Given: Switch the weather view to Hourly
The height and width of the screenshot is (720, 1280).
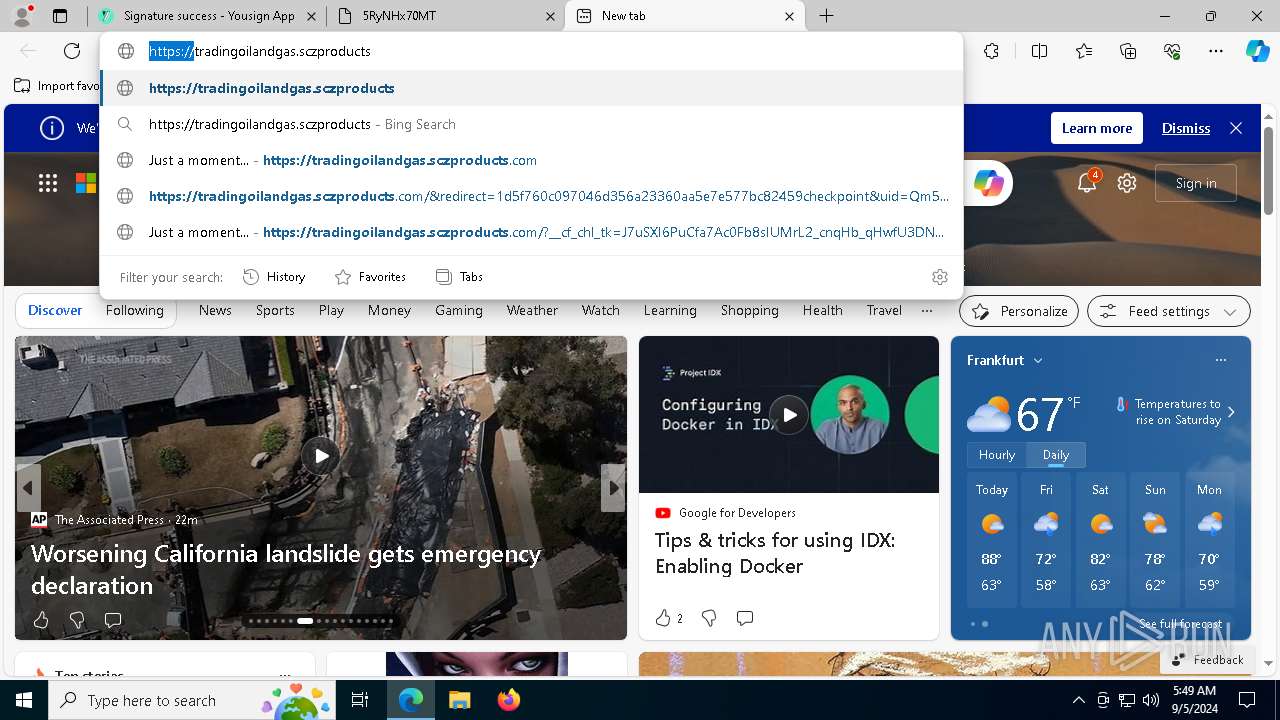Looking at the screenshot, I should tap(997, 455).
